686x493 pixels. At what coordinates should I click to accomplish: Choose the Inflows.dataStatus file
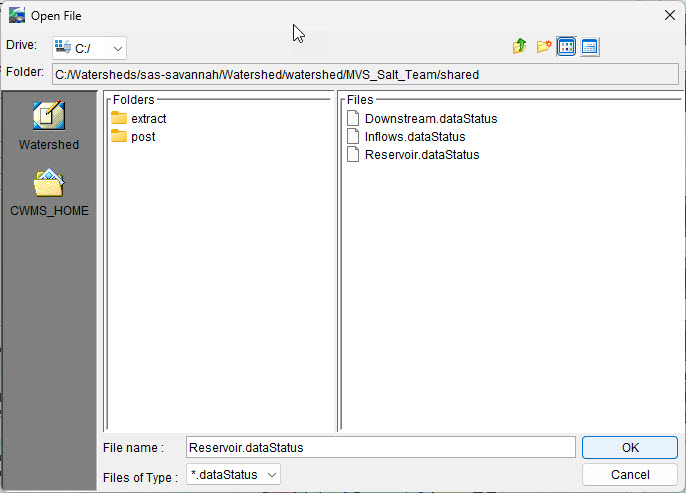pyautogui.click(x=415, y=137)
